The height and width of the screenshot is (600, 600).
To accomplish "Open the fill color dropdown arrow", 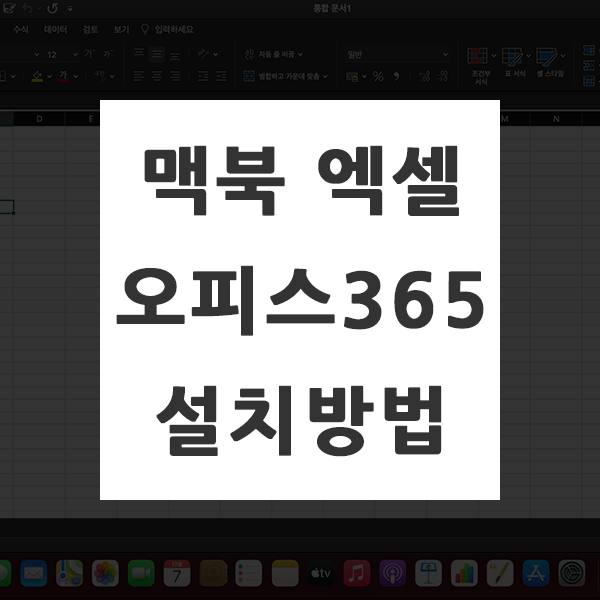I will pyautogui.click(x=49, y=77).
